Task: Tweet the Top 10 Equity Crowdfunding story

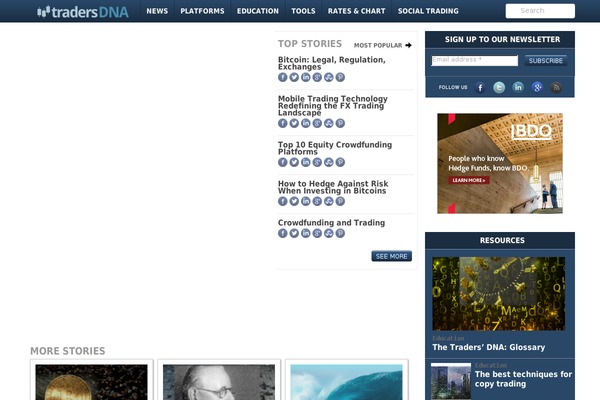Action: (x=294, y=162)
